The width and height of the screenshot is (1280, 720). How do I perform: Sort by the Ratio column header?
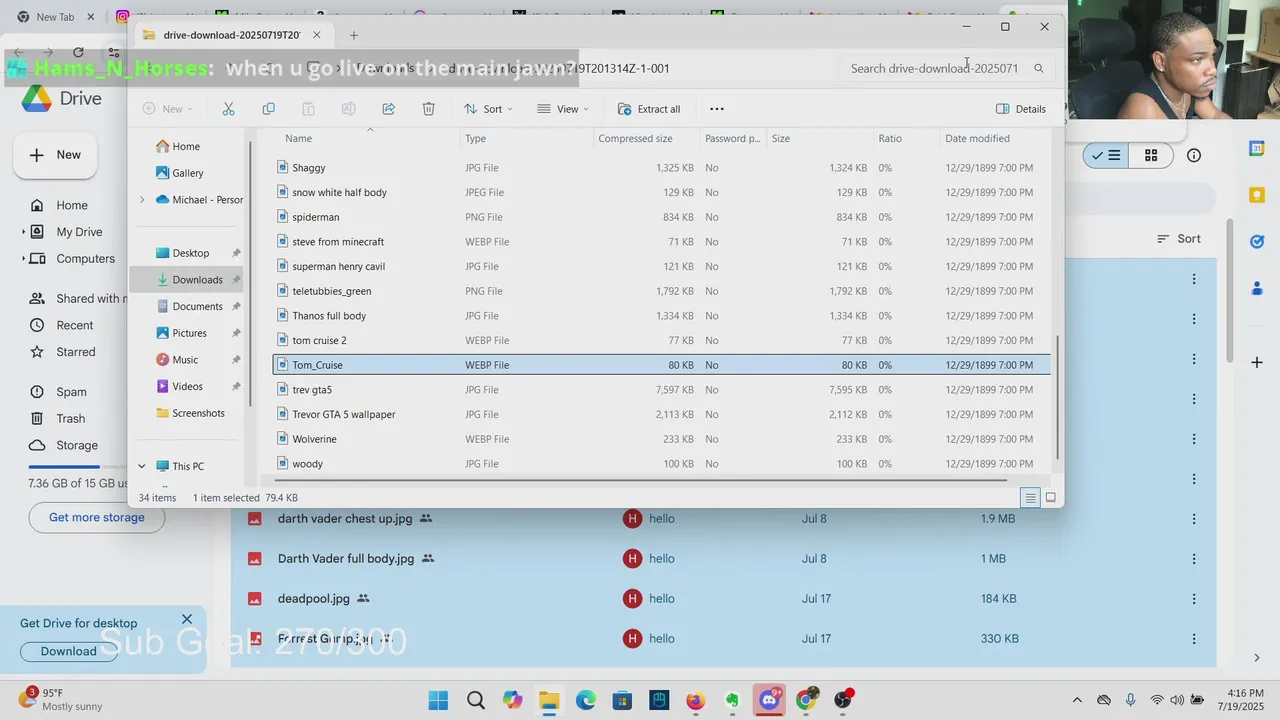890,139
